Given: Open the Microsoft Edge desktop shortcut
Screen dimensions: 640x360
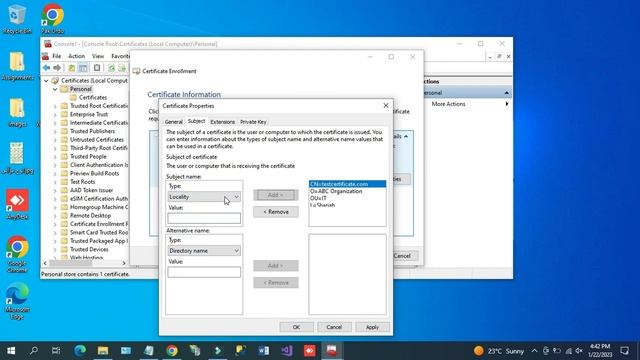Looking at the screenshot, I should coord(17,301).
